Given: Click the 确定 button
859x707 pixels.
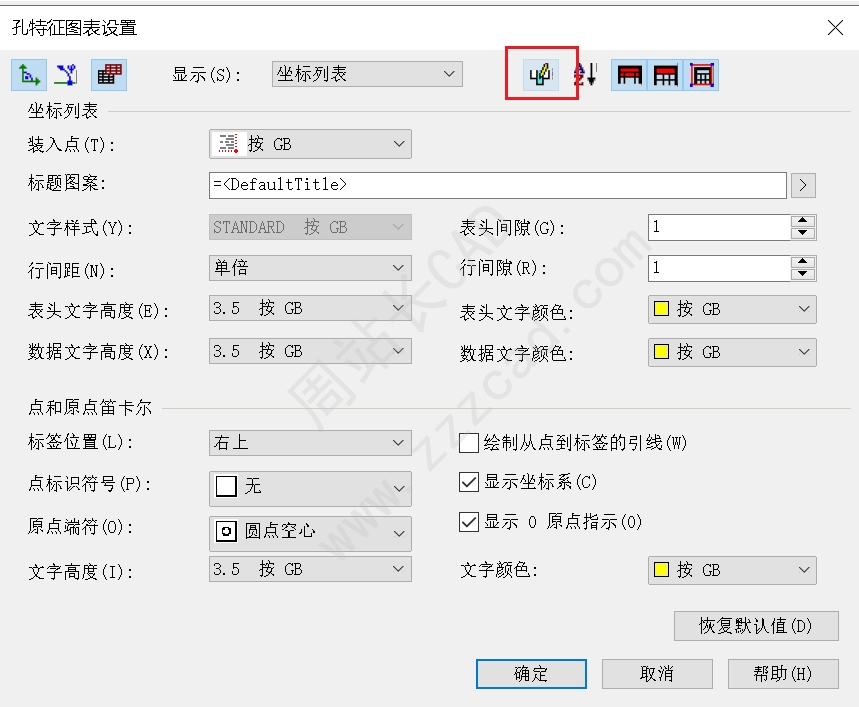Looking at the screenshot, I should tap(530, 674).
